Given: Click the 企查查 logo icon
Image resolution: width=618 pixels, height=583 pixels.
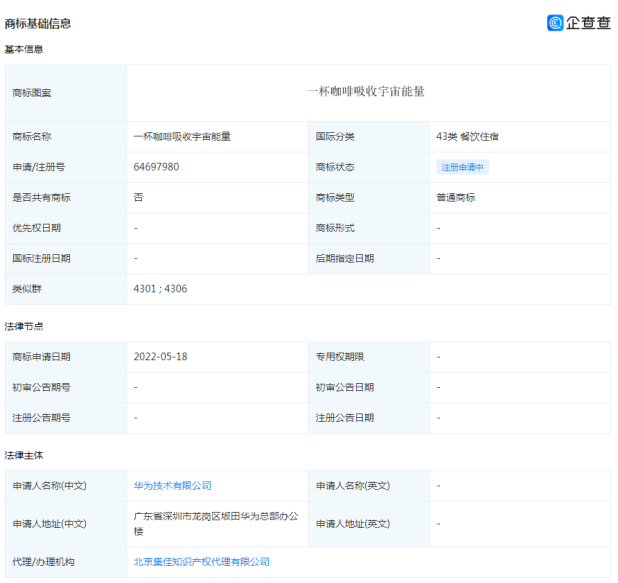Looking at the screenshot, I should click(x=555, y=22).
